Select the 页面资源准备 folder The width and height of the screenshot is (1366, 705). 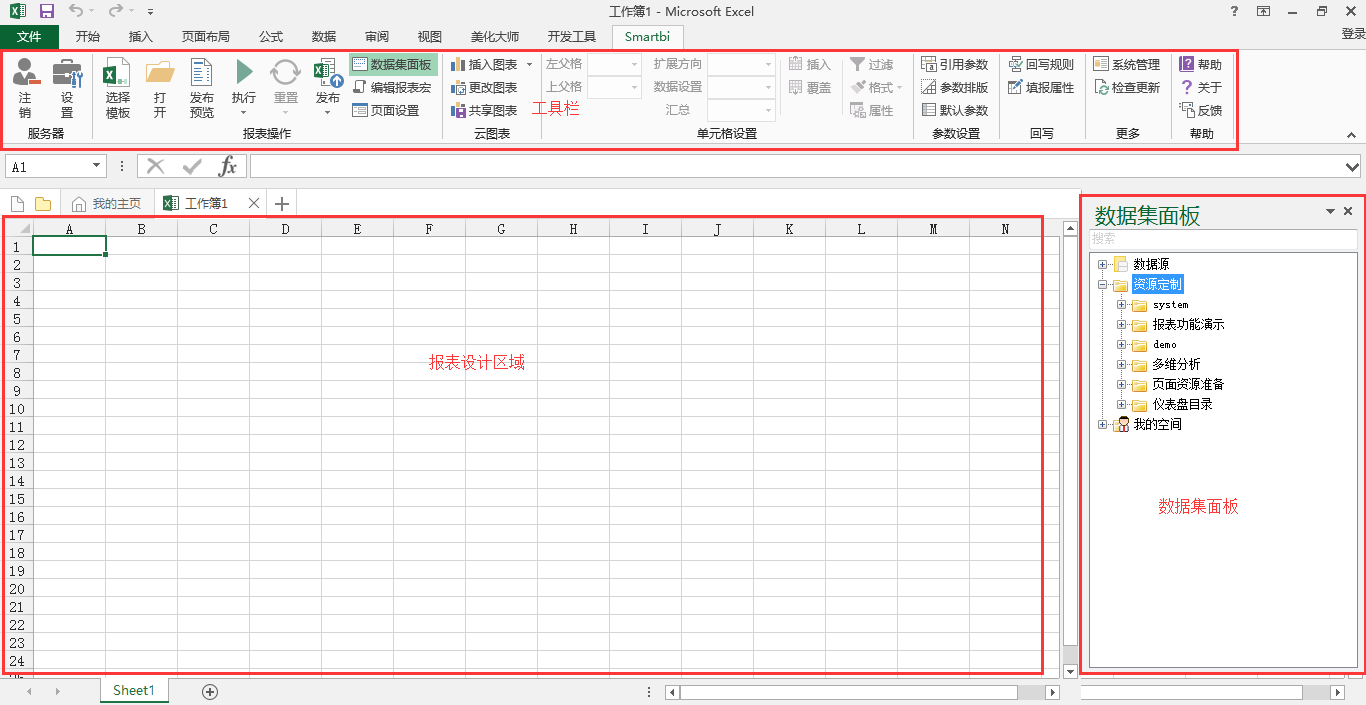pos(1188,384)
